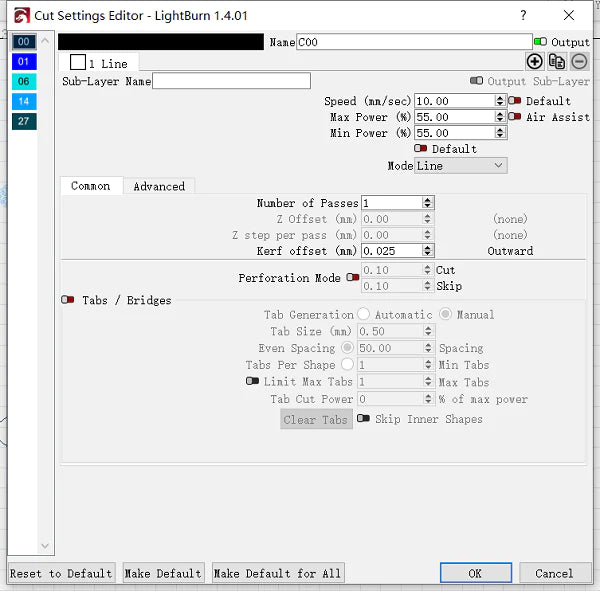The height and width of the screenshot is (591, 600).
Task: Adjust Perforation Cut spinner arrows
Action: click(427, 270)
